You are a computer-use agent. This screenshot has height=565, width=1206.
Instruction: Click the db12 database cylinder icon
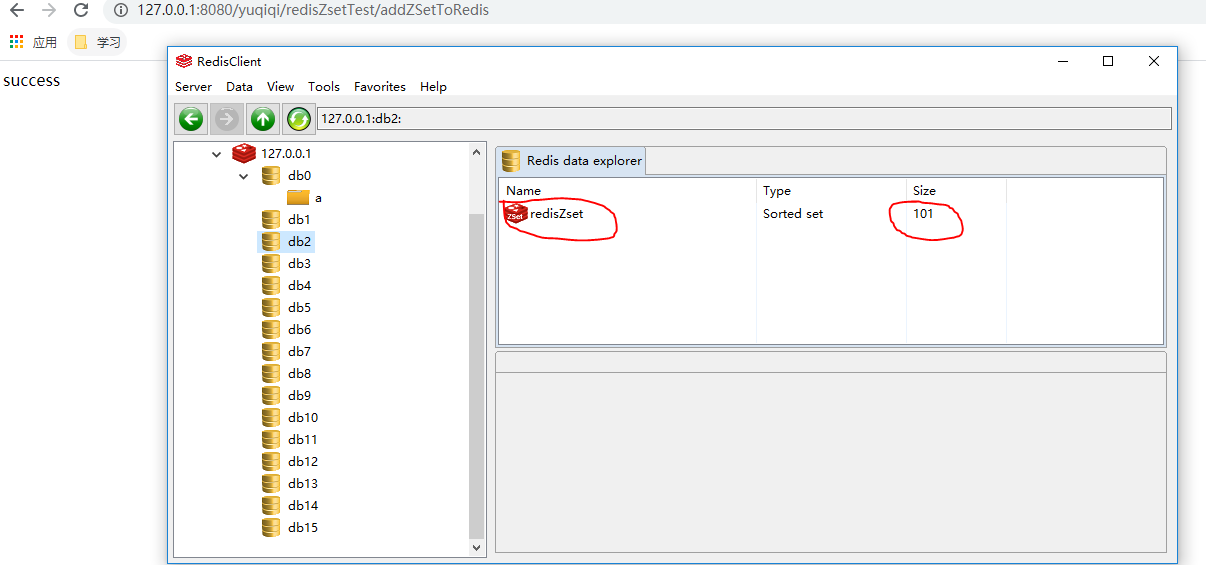[271, 461]
